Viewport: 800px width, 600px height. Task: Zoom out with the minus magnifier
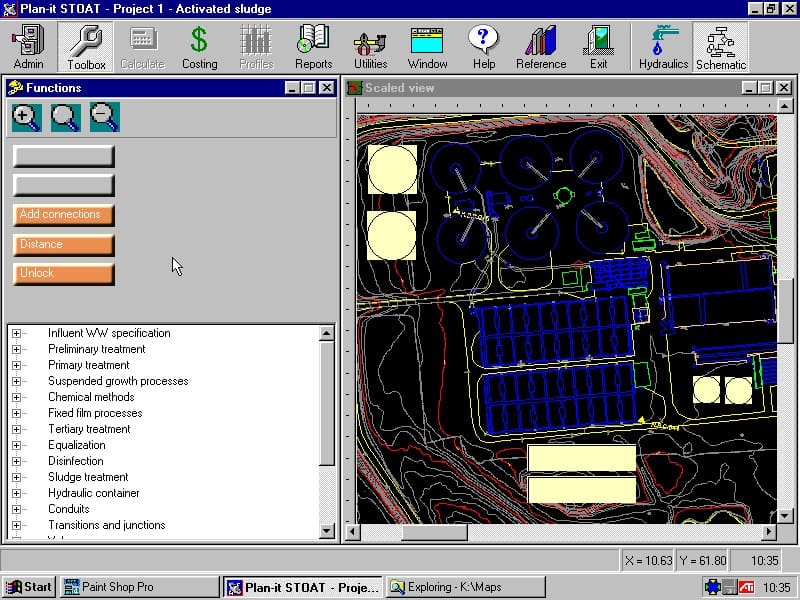(x=105, y=117)
